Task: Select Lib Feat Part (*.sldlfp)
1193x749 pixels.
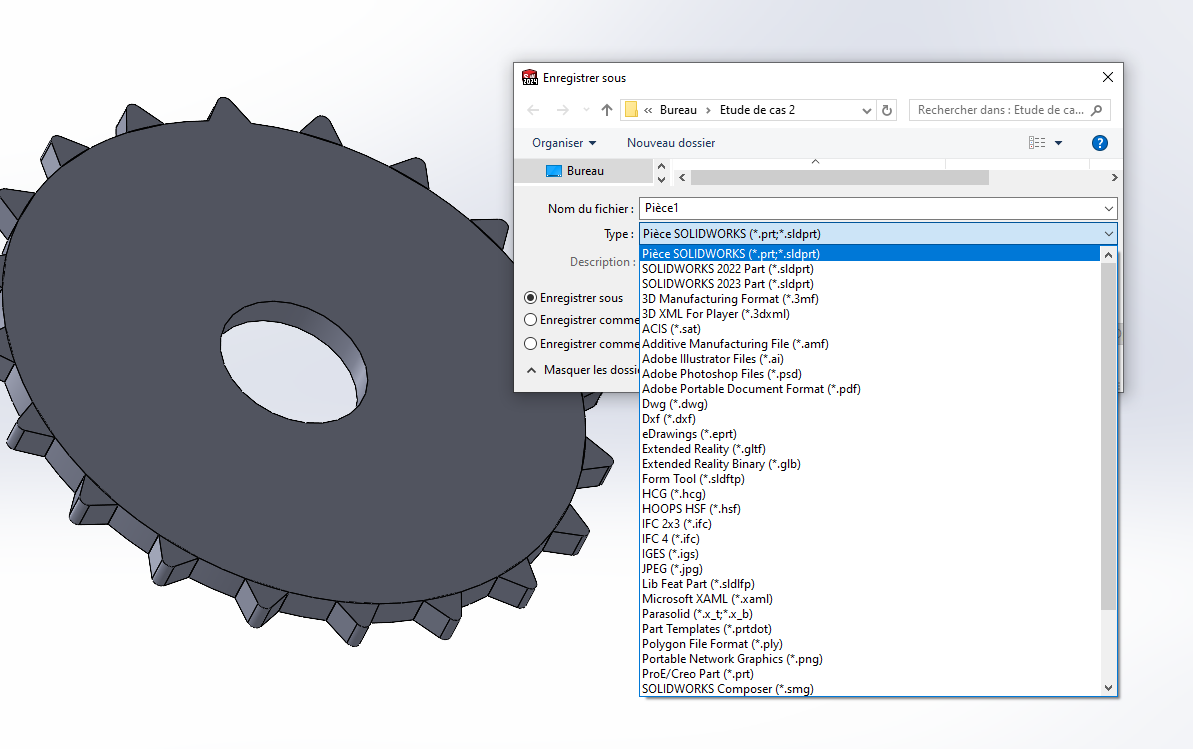Action: (x=870, y=584)
